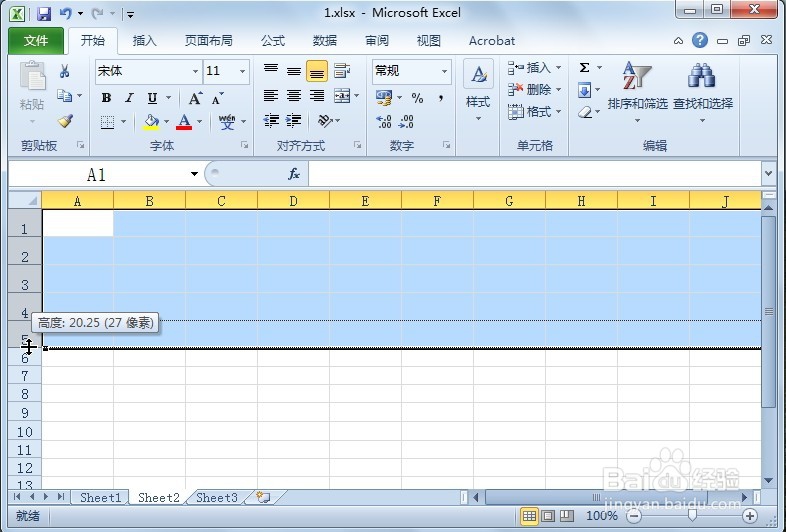
Task: Open the 样式 styles button
Action: [x=478, y=90]
